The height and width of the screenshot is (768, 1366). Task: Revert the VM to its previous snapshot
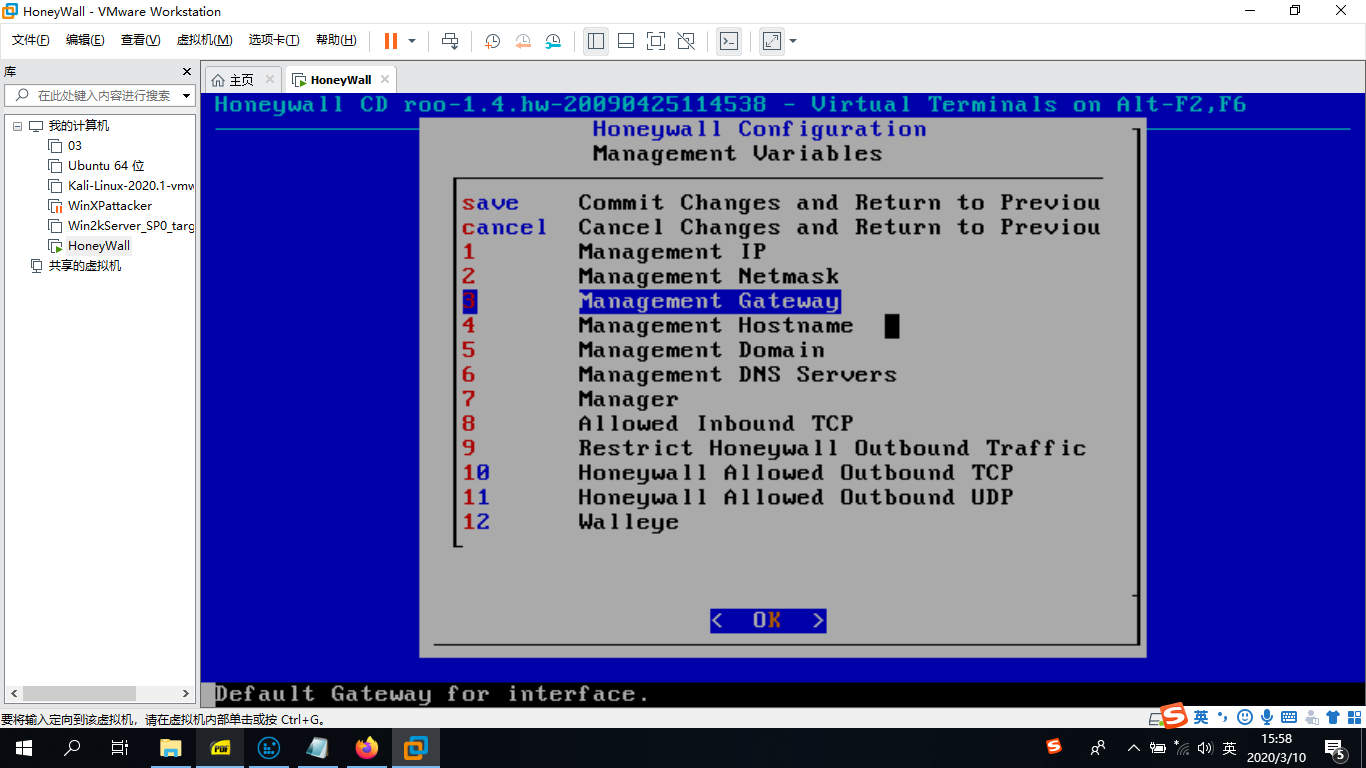pyautogui.click(x=523, y=41)
